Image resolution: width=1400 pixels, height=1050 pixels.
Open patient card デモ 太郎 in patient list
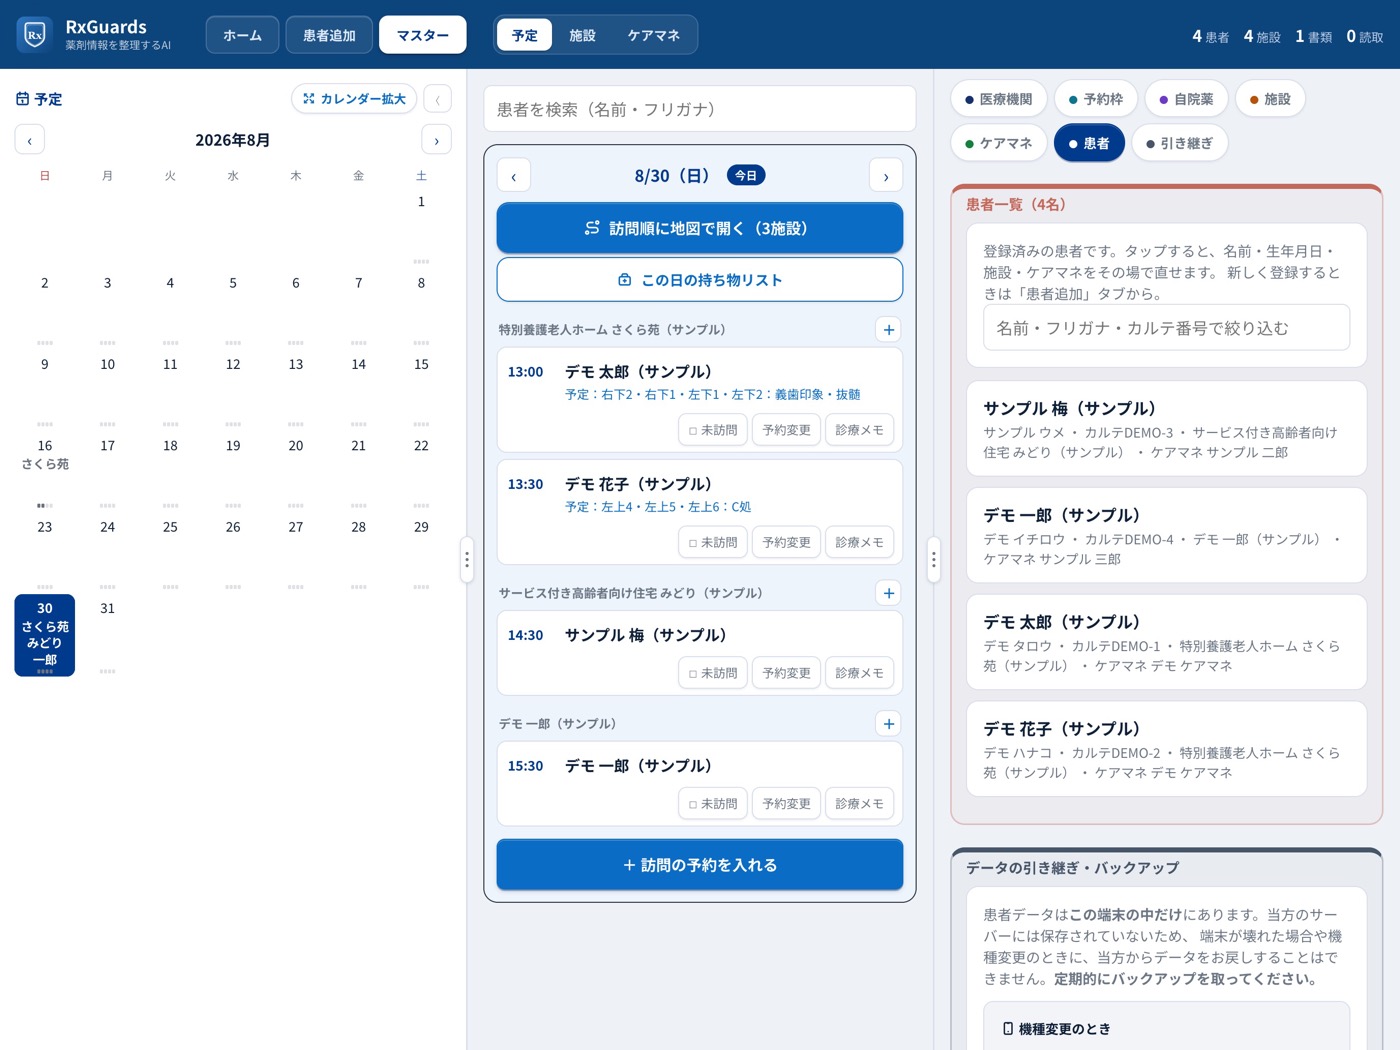[1166, 643]
